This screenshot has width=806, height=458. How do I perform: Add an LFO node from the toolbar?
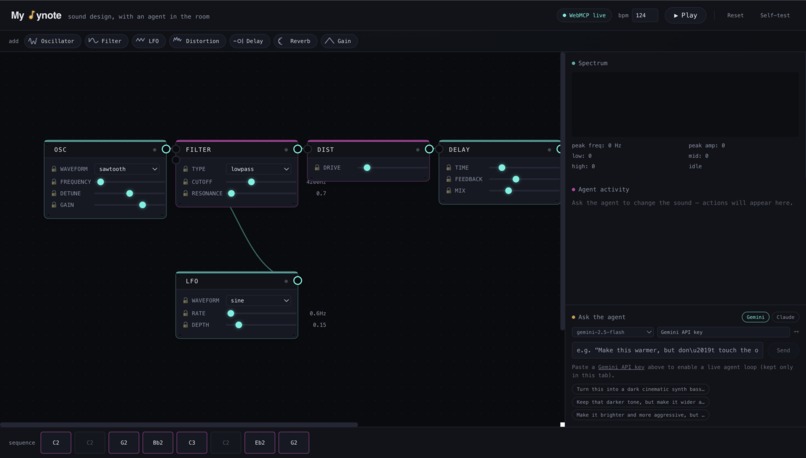(x=148, y=41)
